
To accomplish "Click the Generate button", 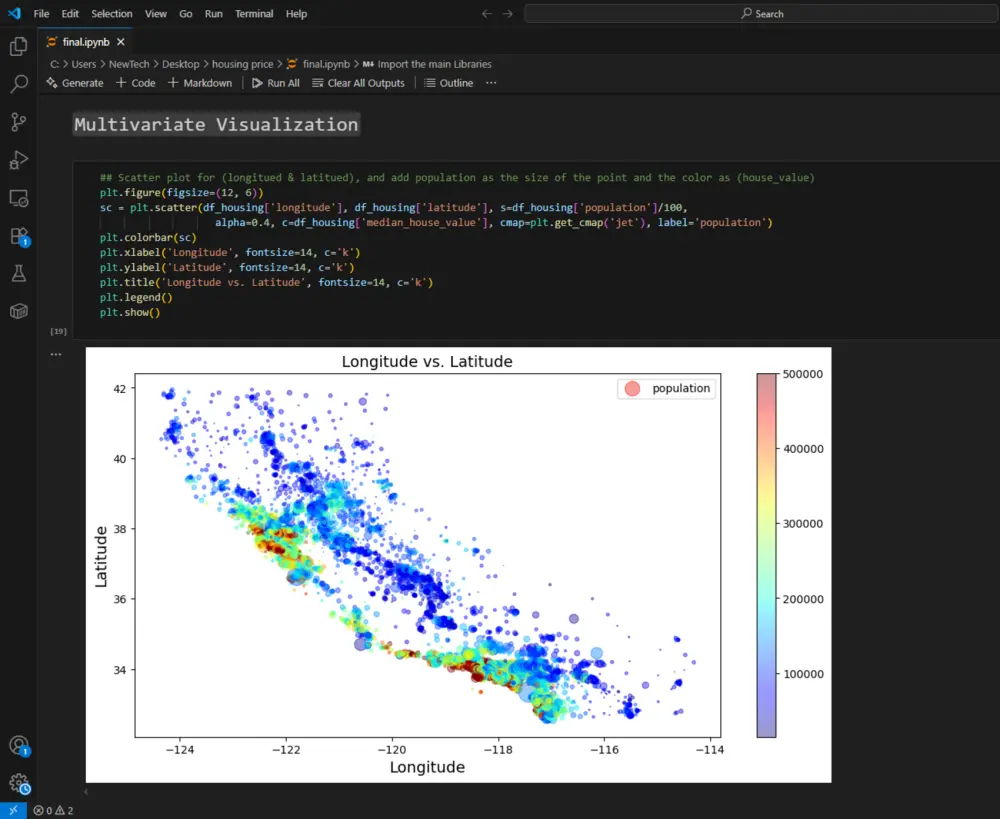I will (x=74, y=83).
